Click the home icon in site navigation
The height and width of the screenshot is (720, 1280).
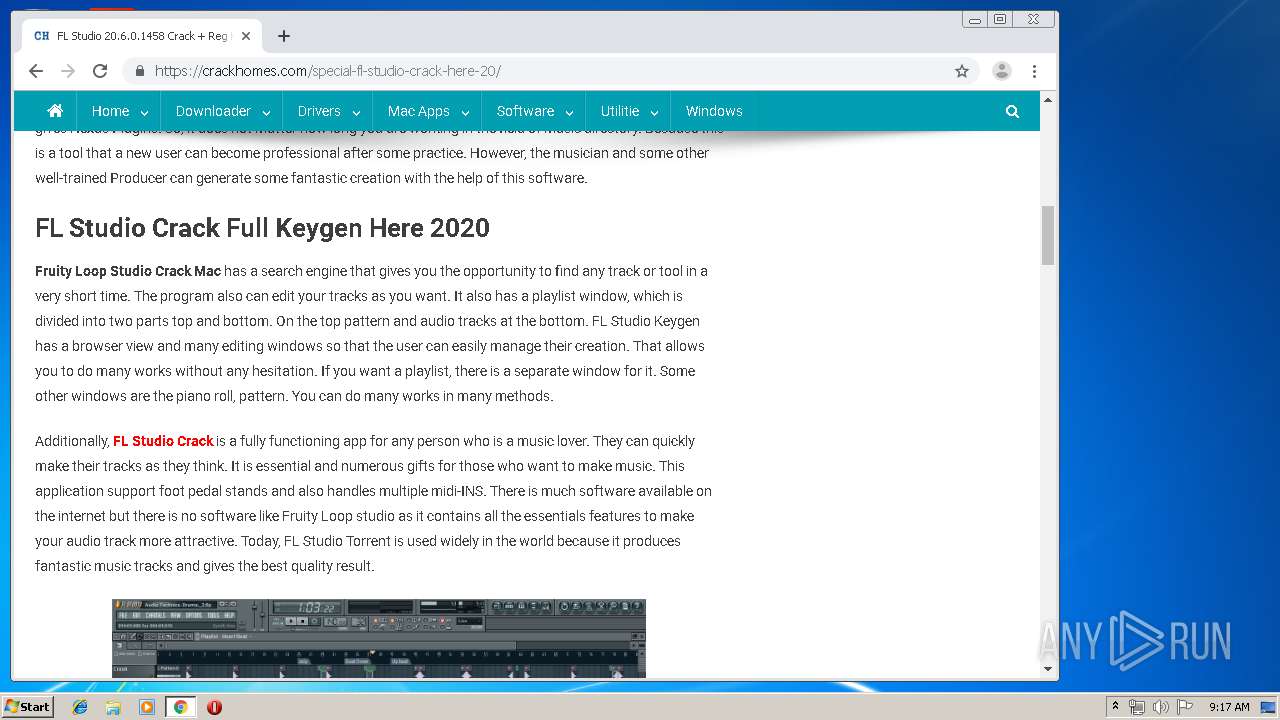(55, 111)
